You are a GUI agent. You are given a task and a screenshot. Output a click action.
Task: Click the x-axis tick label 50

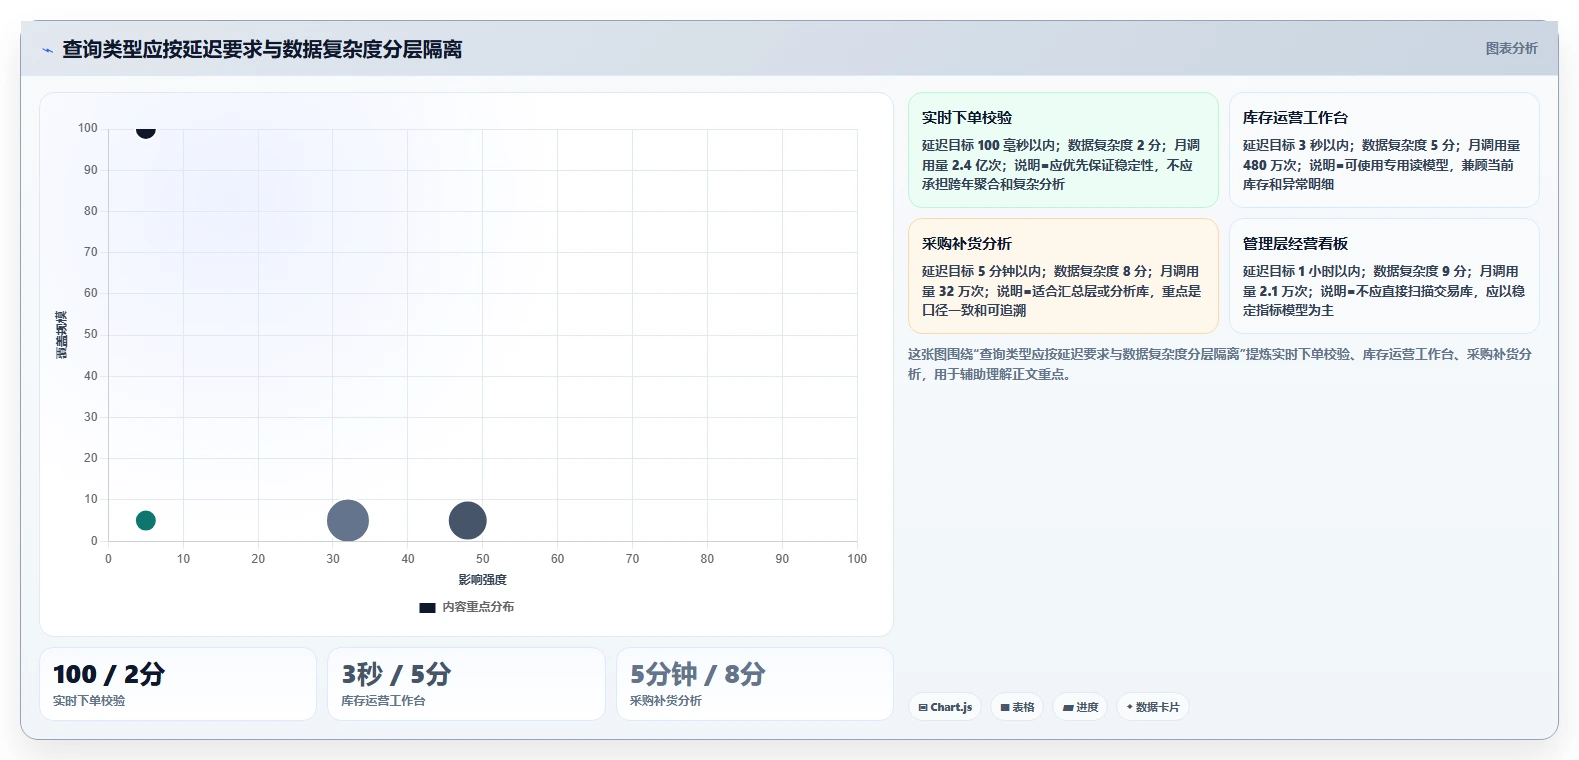(483, 559)
